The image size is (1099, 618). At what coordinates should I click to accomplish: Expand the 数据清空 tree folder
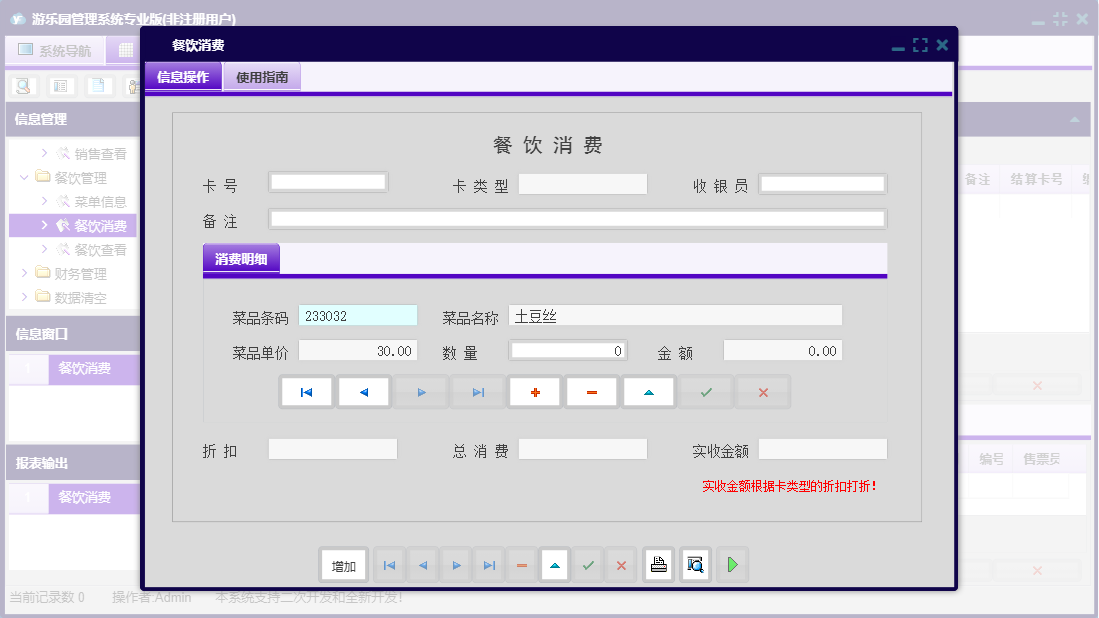[24, 297]
